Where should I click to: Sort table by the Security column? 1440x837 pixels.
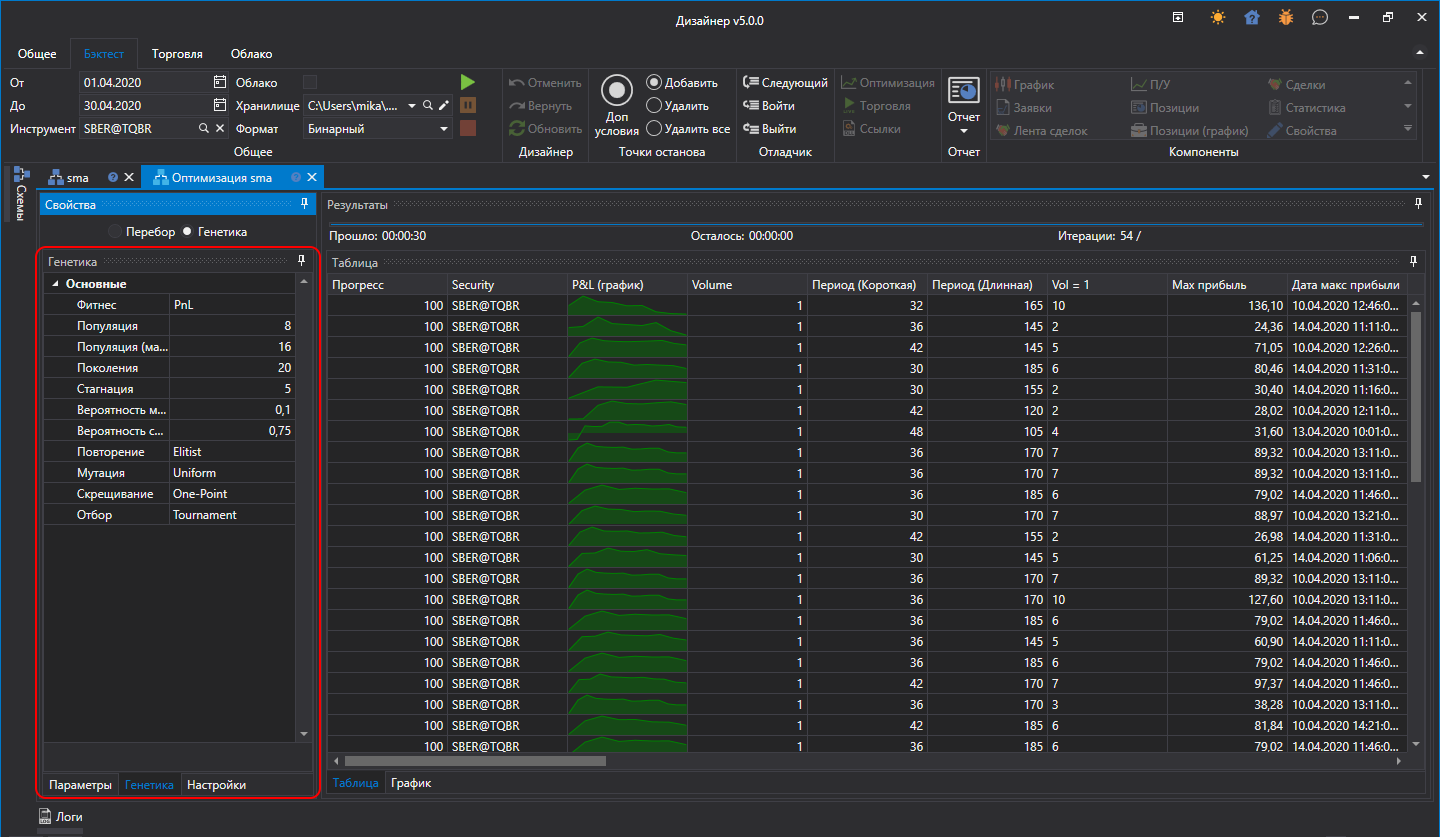(507, 285)
